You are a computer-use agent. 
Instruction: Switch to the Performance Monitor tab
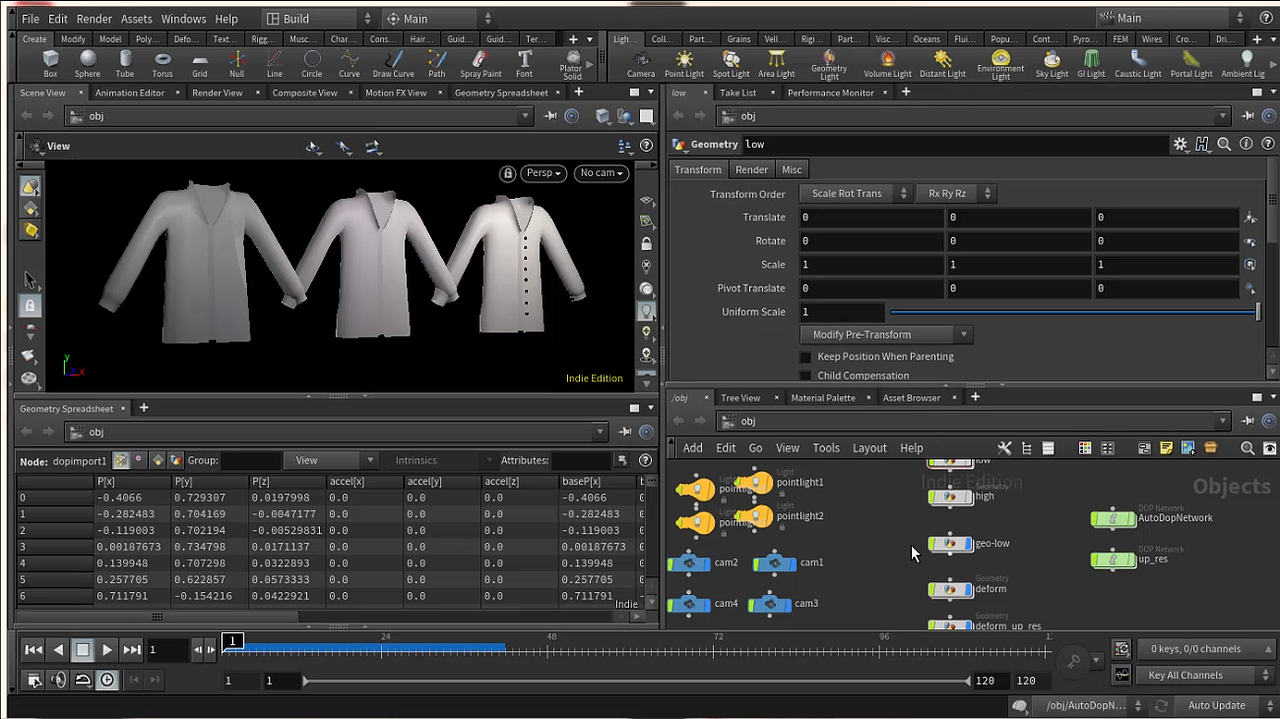point(830,93)
